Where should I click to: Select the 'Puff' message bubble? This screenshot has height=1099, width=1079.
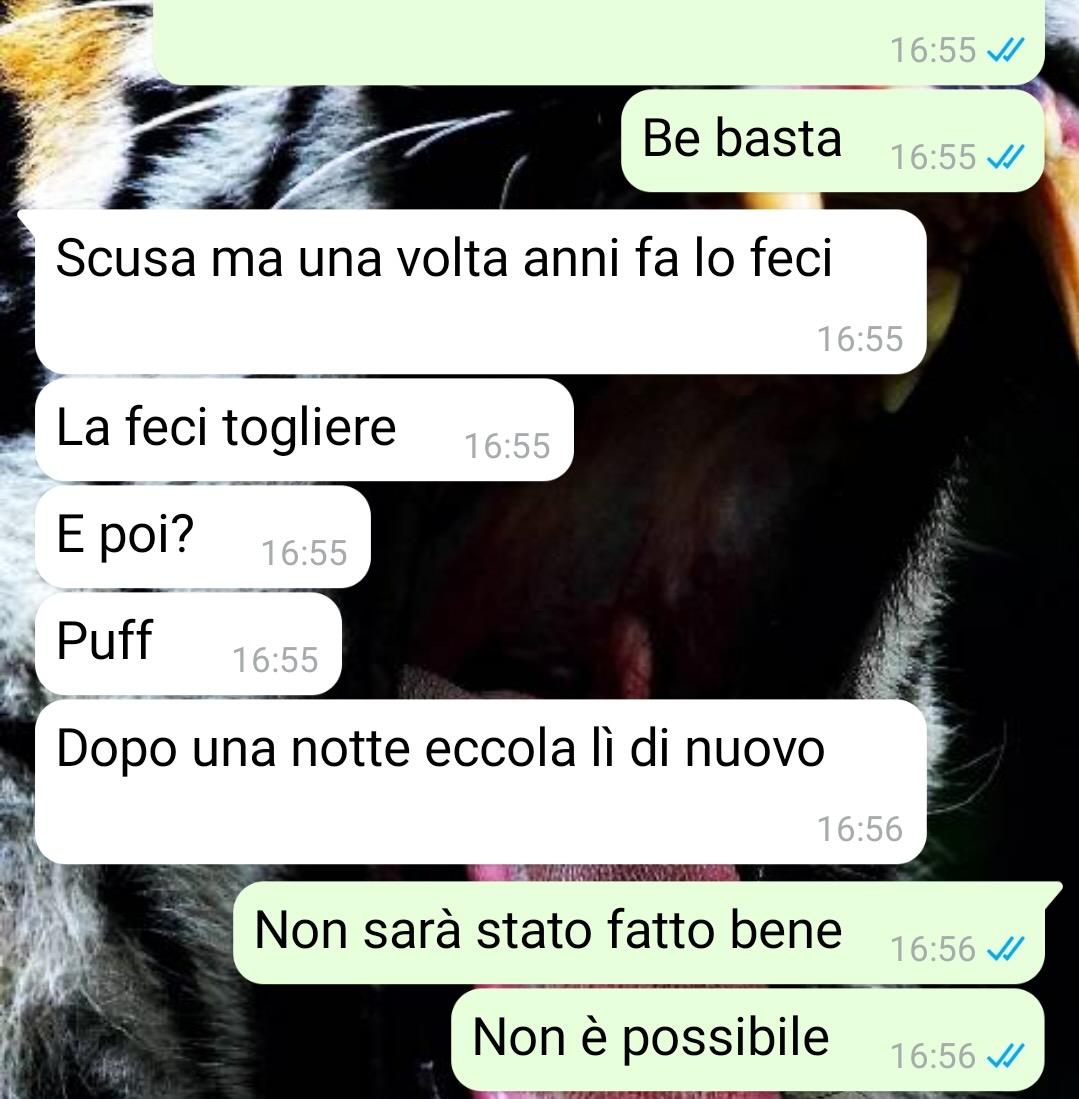click(188, 643)
